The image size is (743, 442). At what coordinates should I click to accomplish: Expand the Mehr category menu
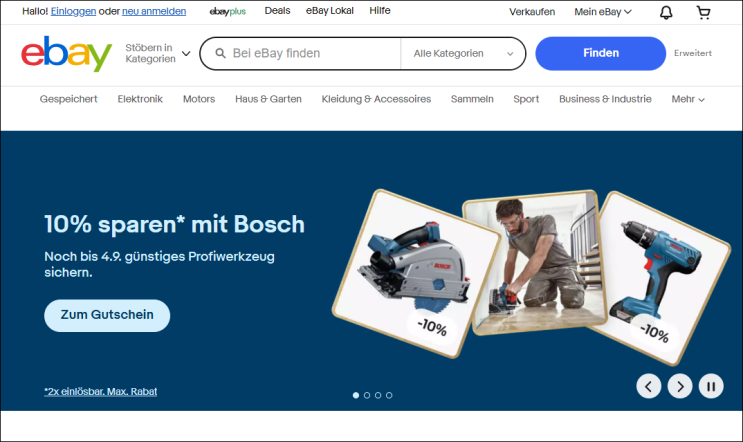coord(688,99)
